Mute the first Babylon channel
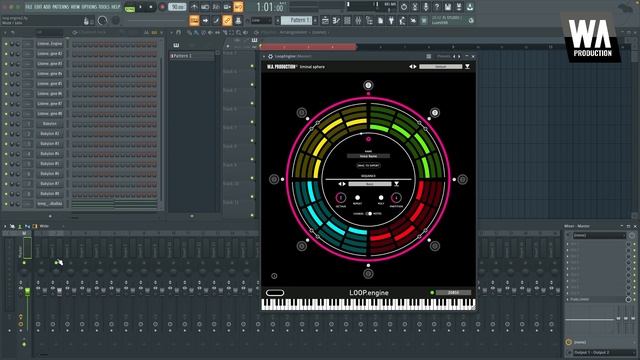 6,124
